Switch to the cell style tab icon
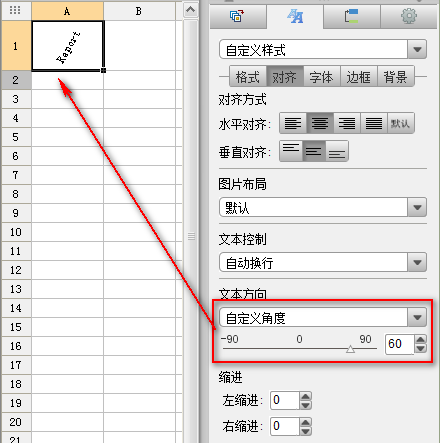440x443 pixels. (295, 16)
